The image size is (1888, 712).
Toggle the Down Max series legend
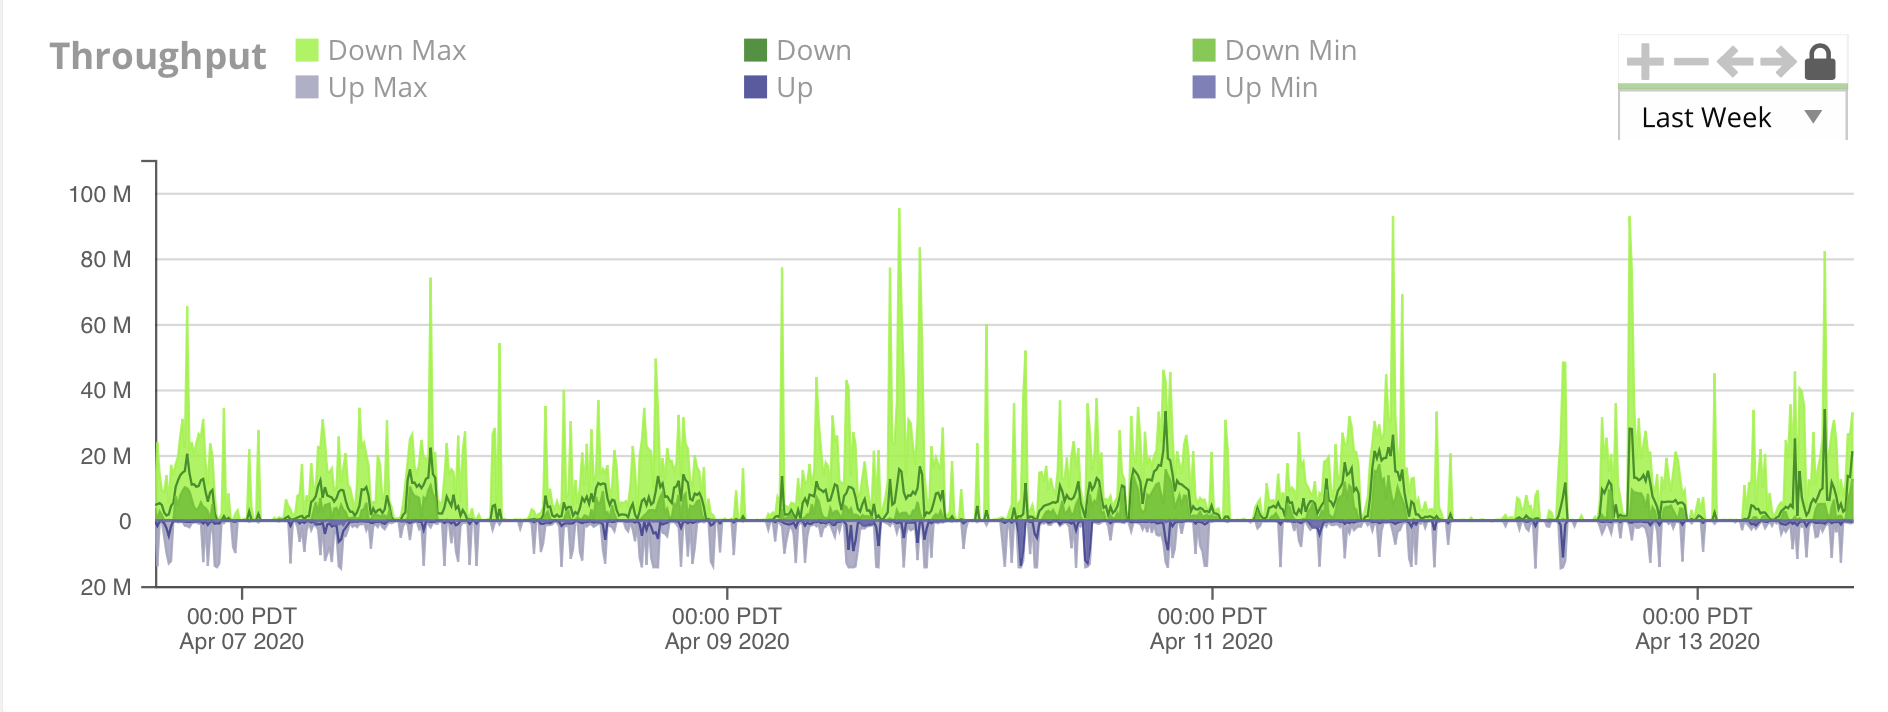pyautogui.click(x=381, y=50)
